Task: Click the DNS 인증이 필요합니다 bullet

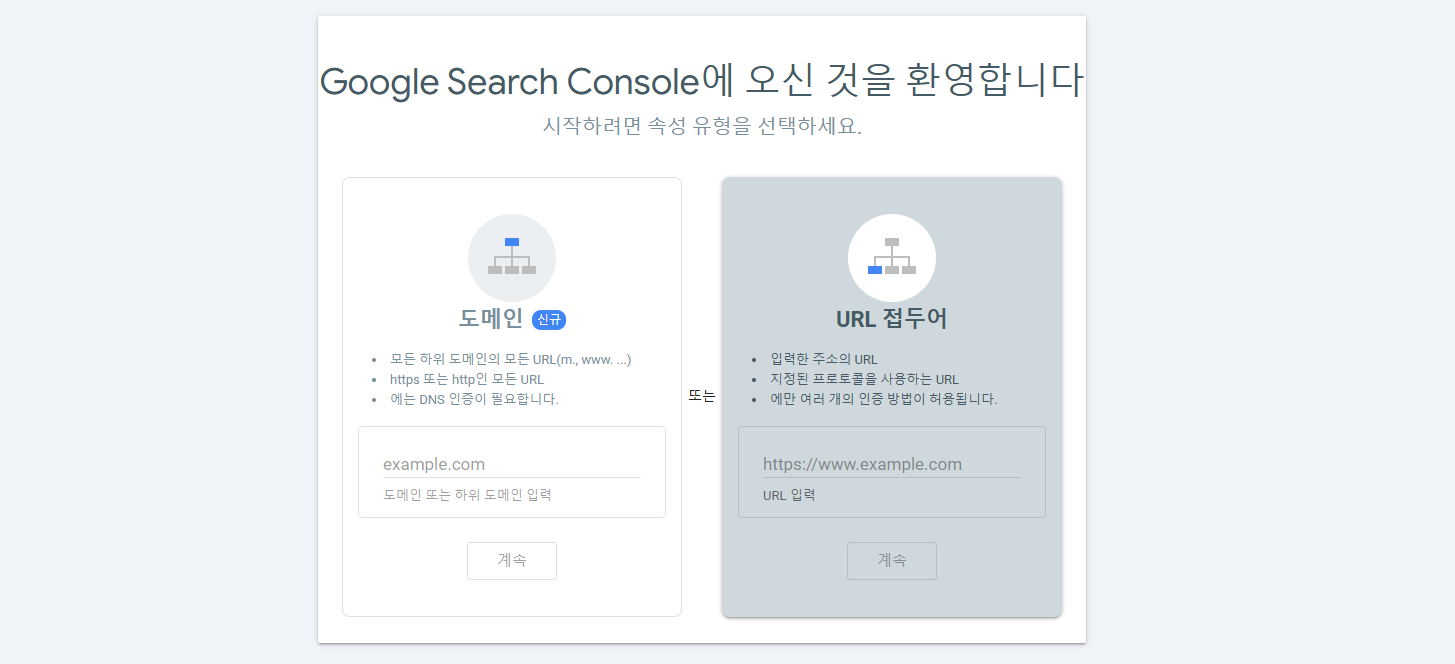Action: pyautogui.click(x=474, y=399)
